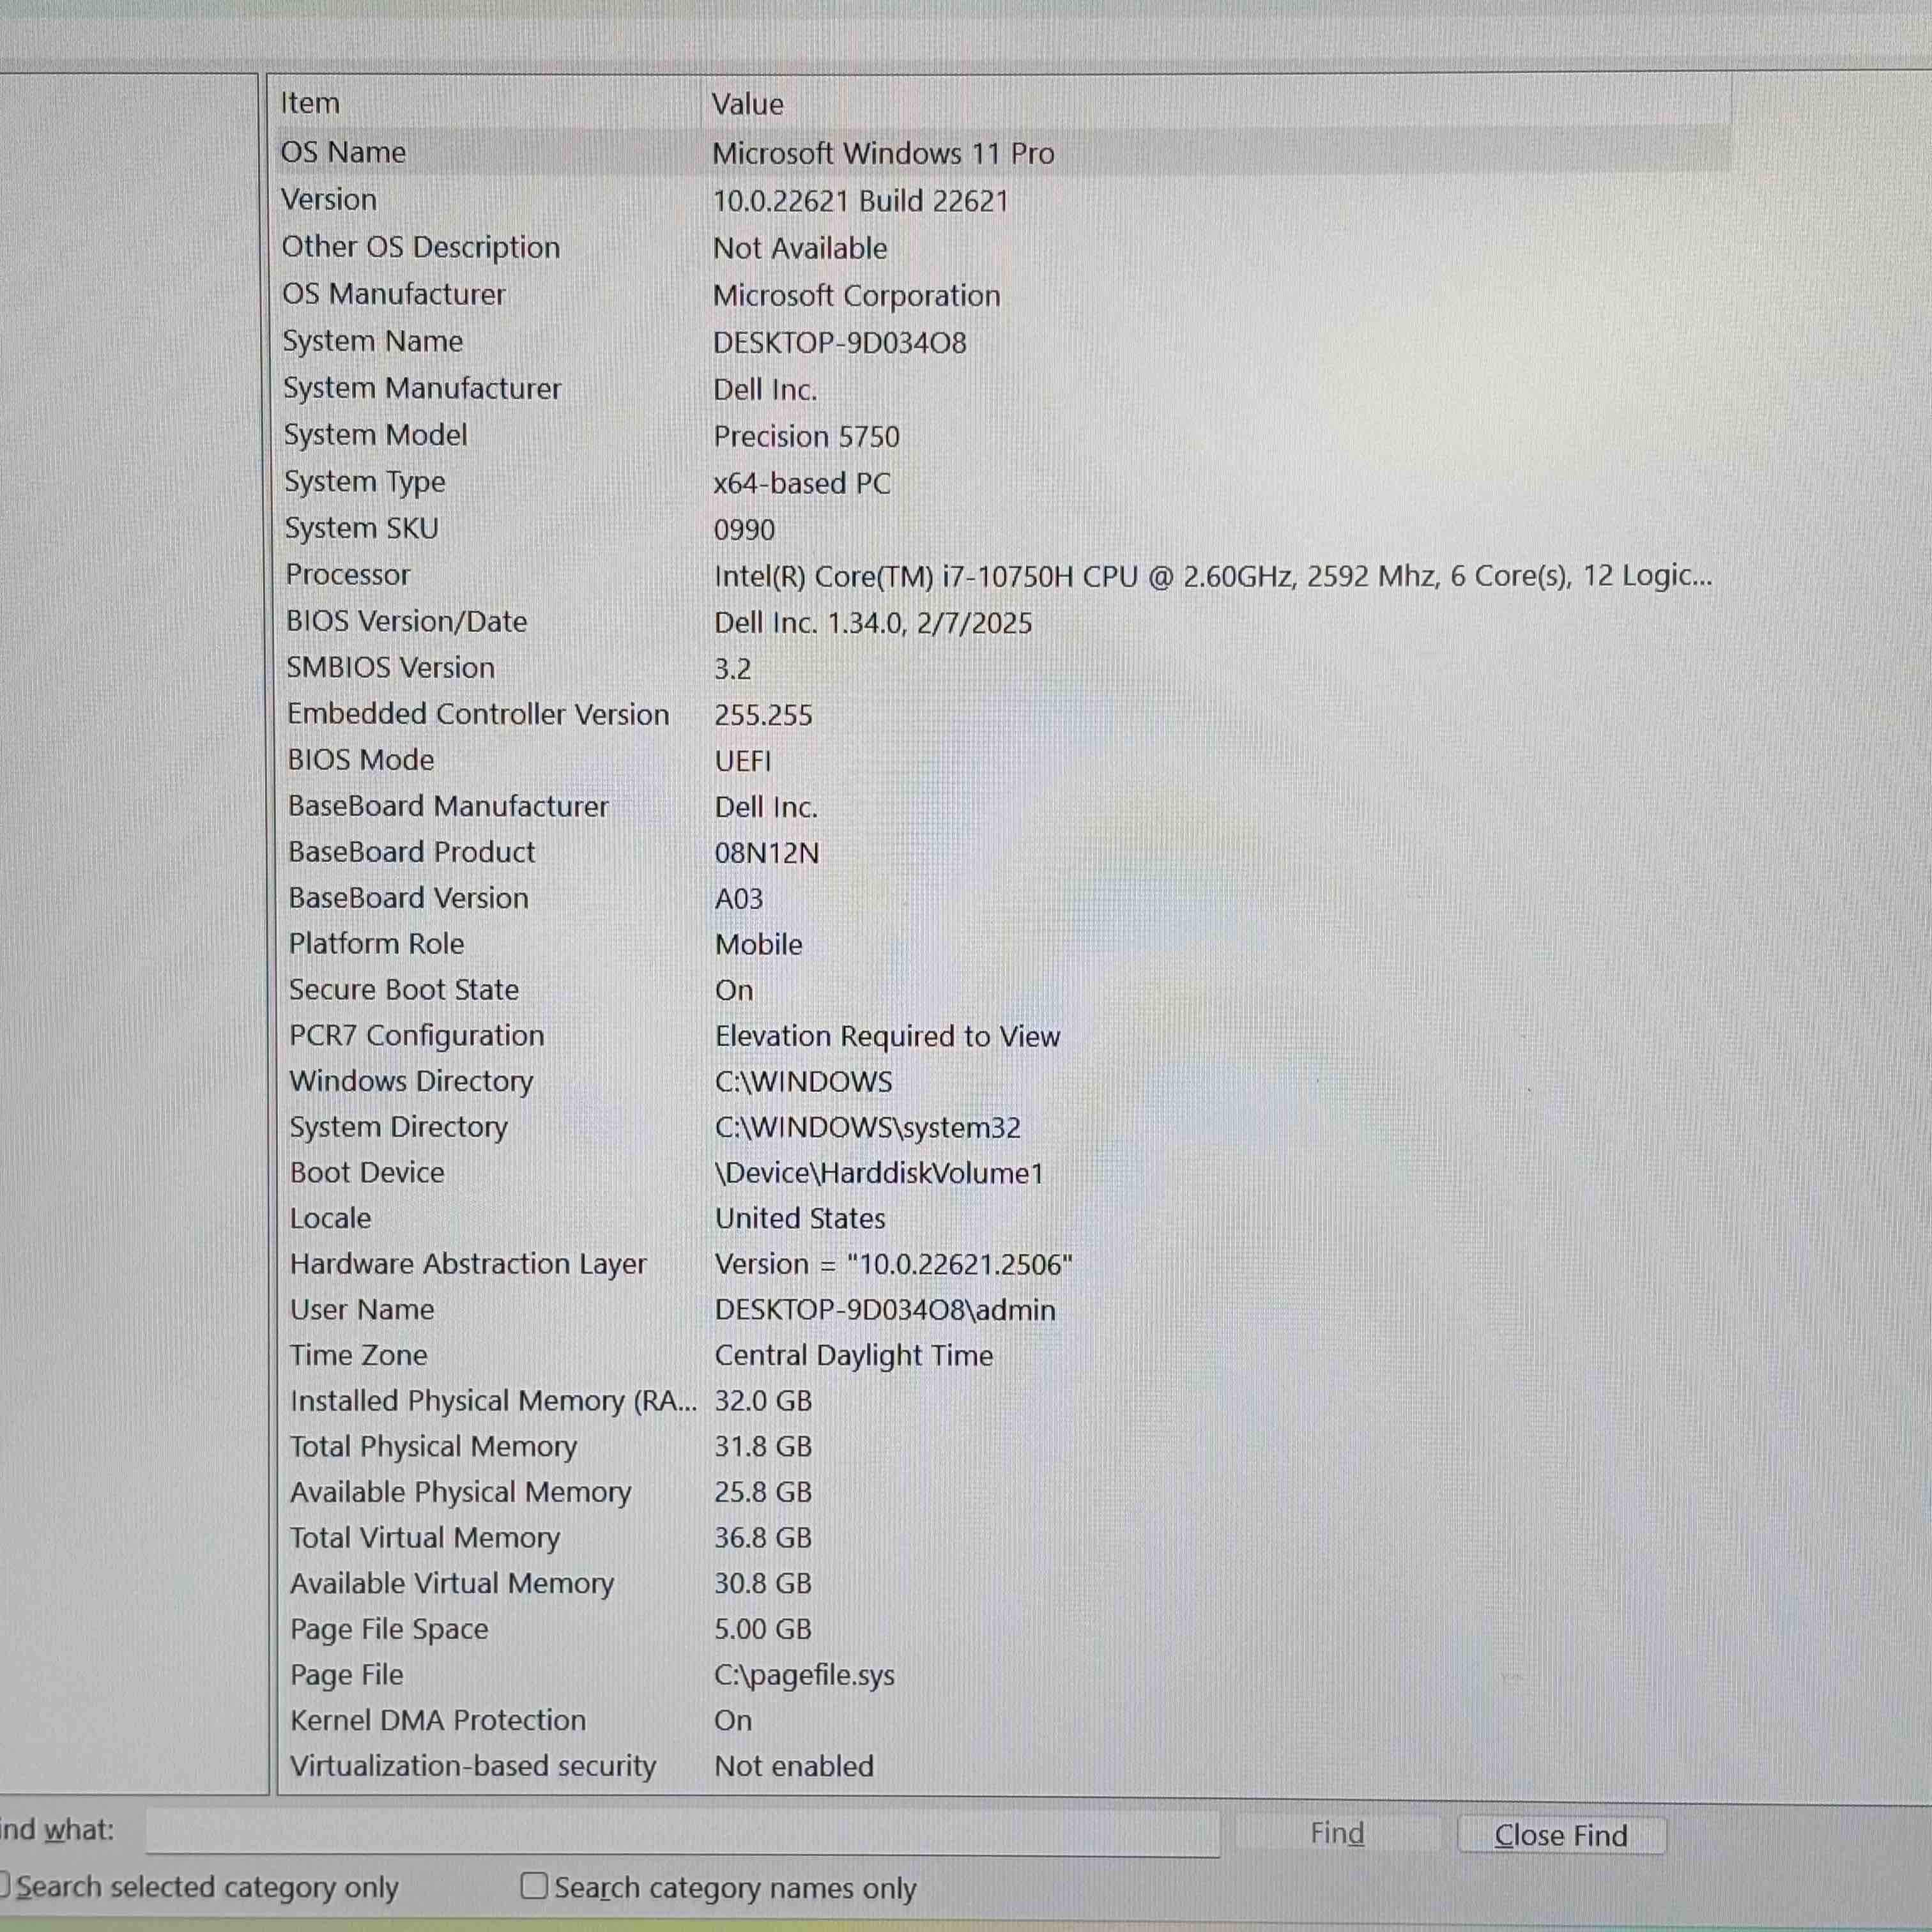
Task: Select the Processor row
Action: [x=348, y=575]
